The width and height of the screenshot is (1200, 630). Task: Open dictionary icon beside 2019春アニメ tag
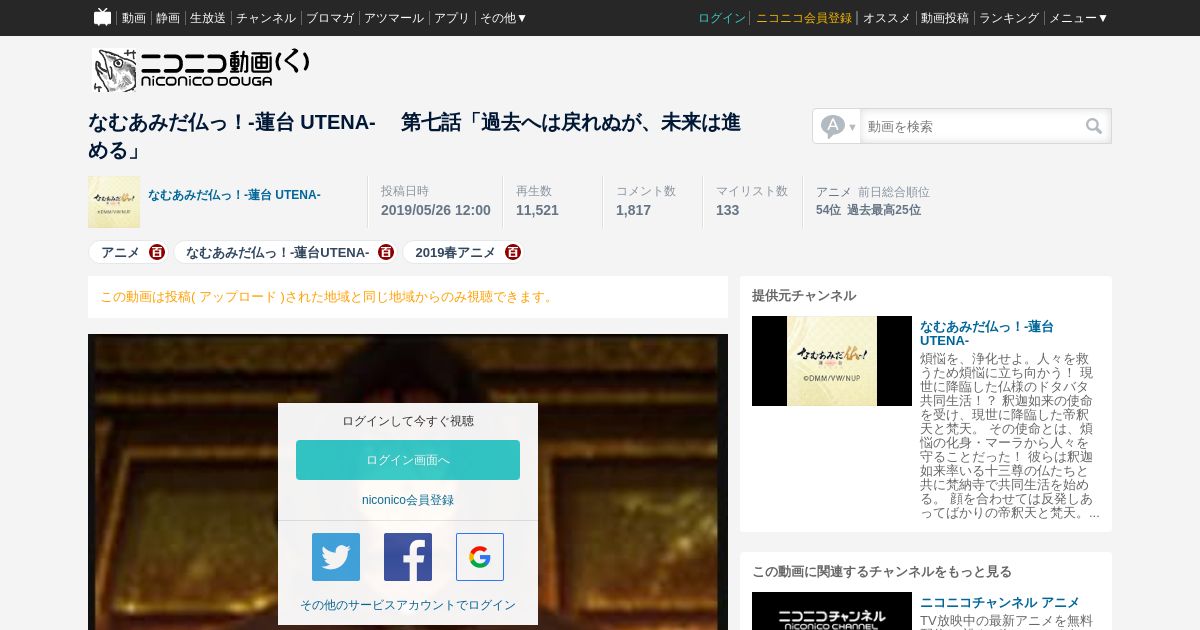(x=513, y=252)
